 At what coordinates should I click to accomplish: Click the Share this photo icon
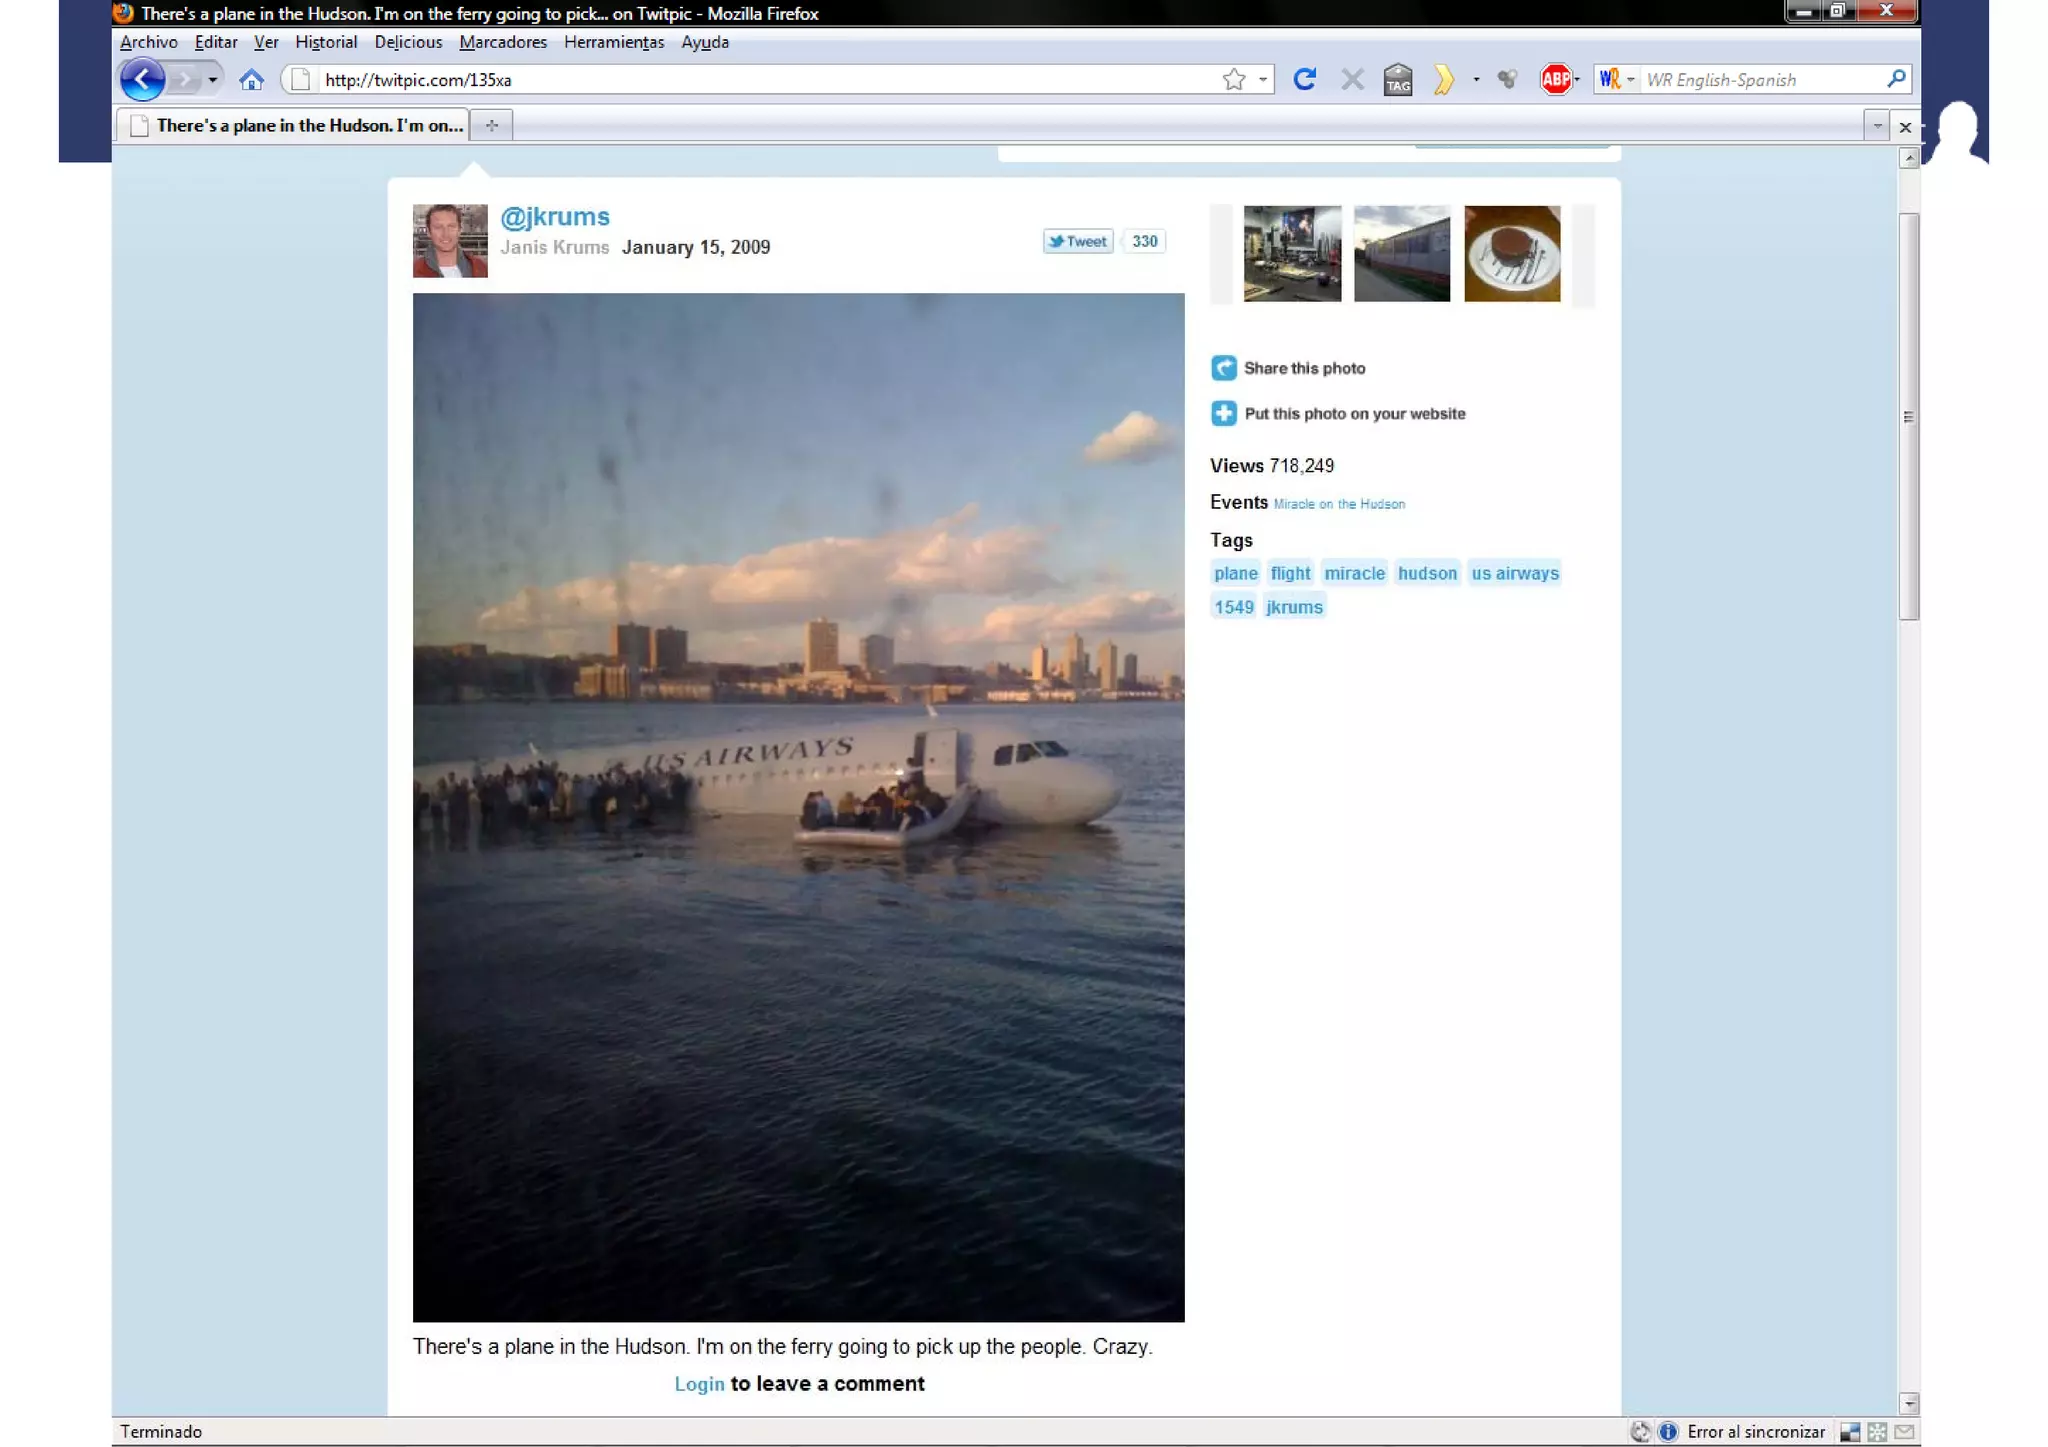1223,368
